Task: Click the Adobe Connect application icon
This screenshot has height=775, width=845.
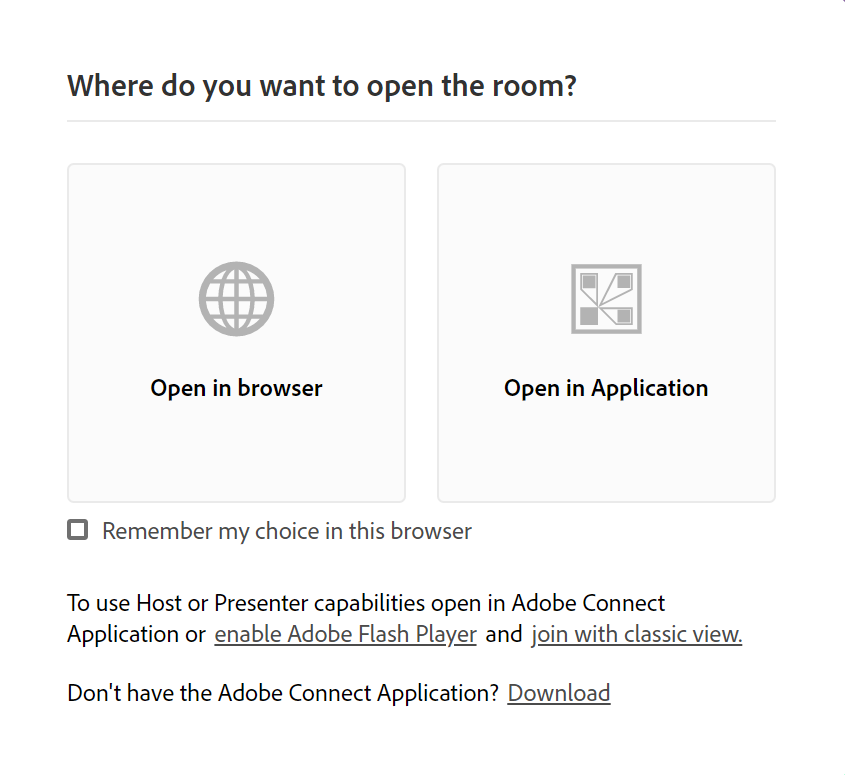Action: pyautogui.click(x=606, y=299)
